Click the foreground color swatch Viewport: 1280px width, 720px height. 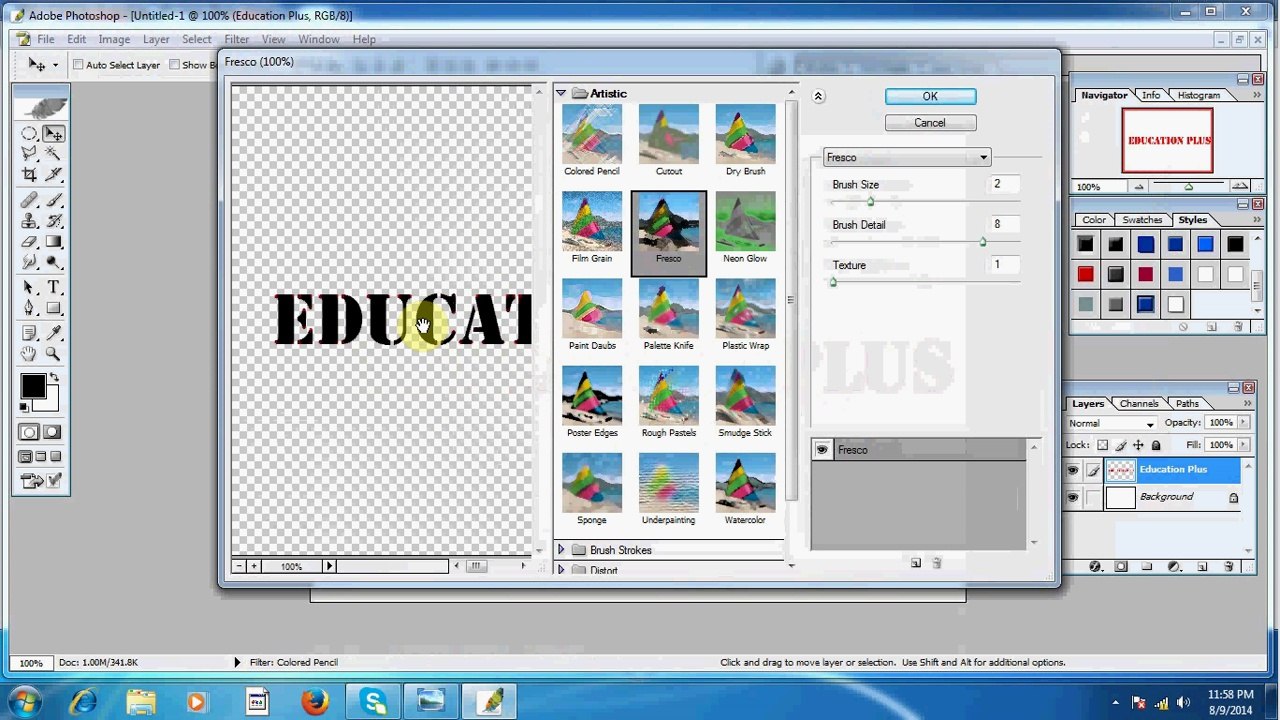(32, 385)
